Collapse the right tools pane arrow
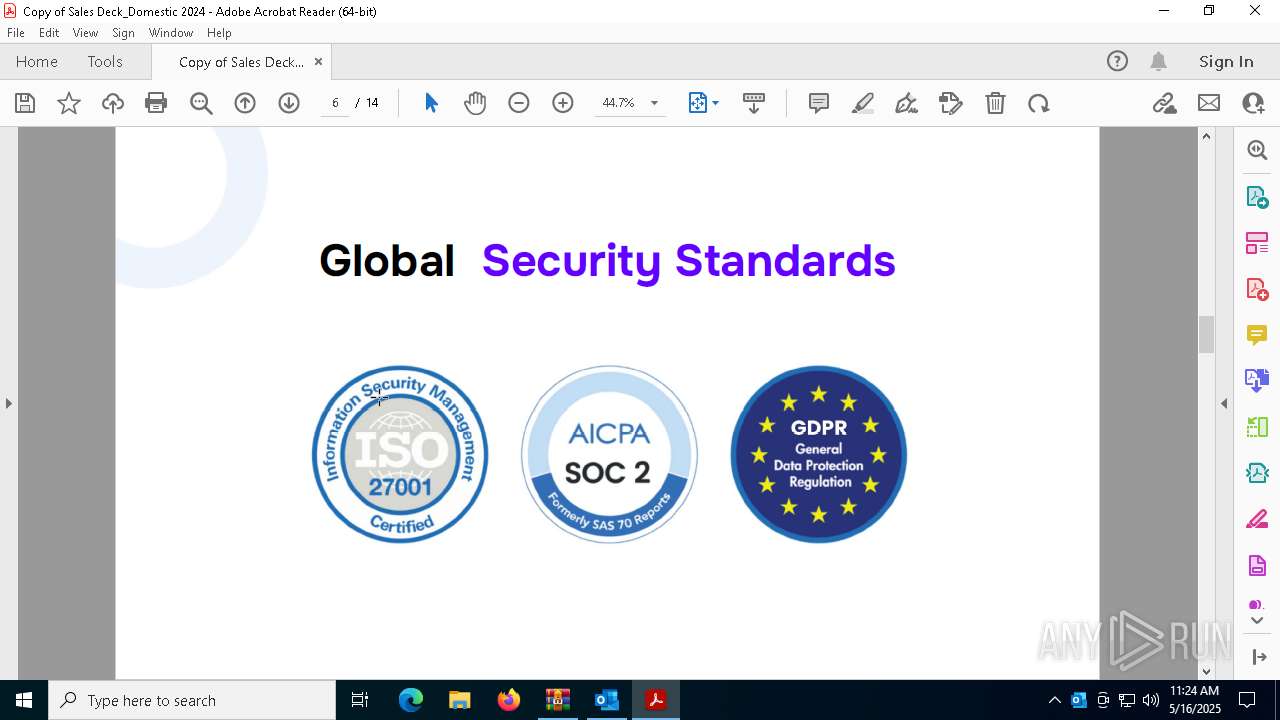 click(x=1224, y=403)
